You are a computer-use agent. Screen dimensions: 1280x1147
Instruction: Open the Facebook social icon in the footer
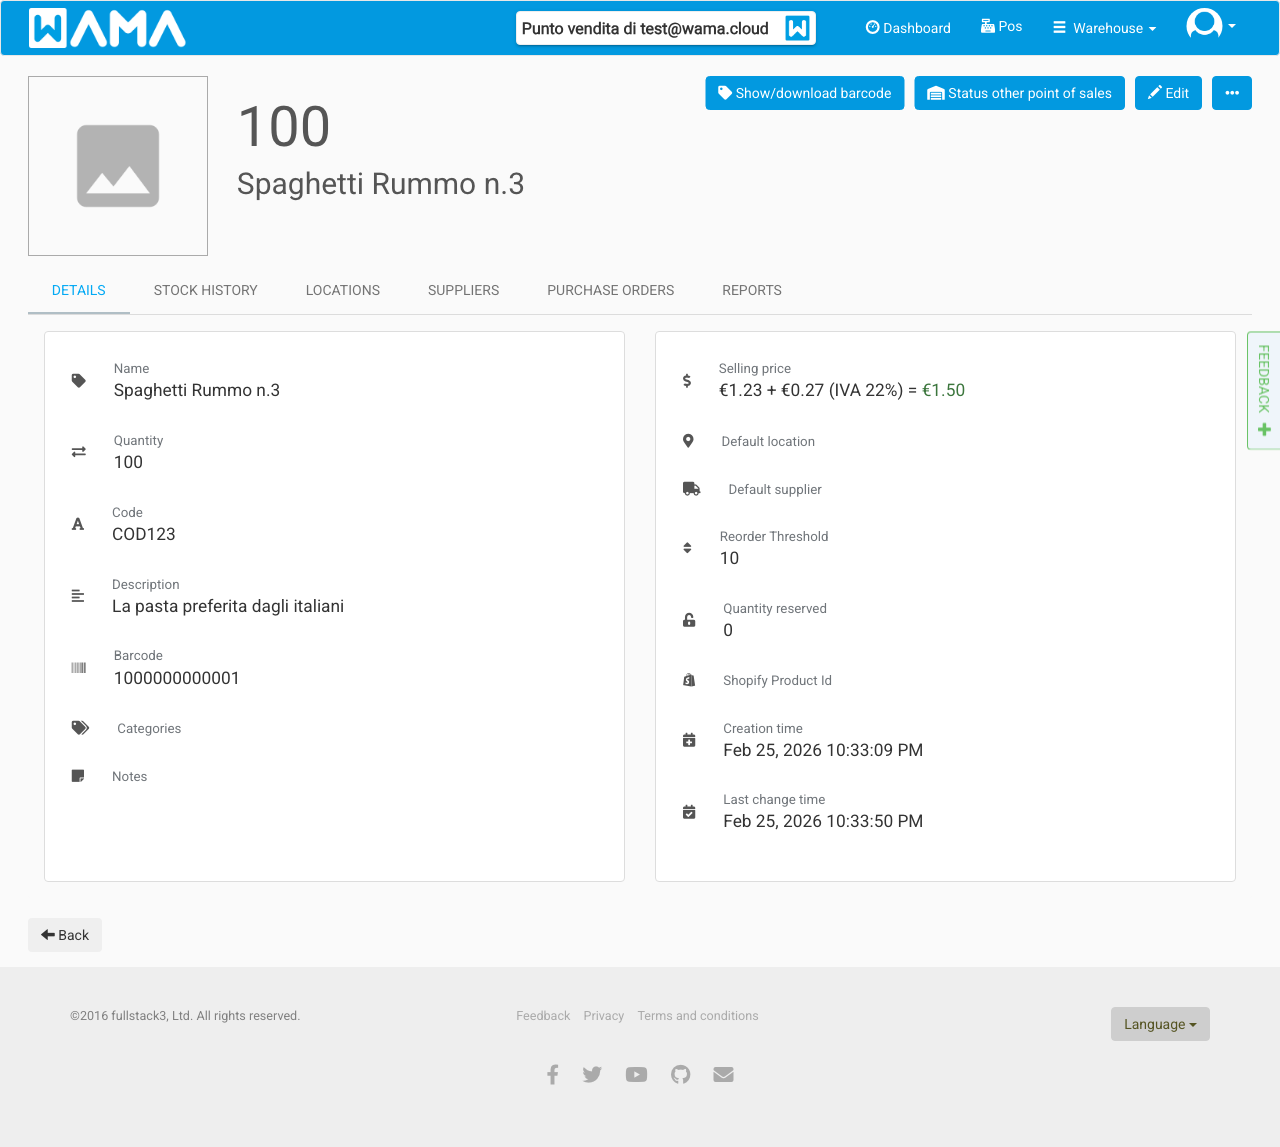[553, 1074]
